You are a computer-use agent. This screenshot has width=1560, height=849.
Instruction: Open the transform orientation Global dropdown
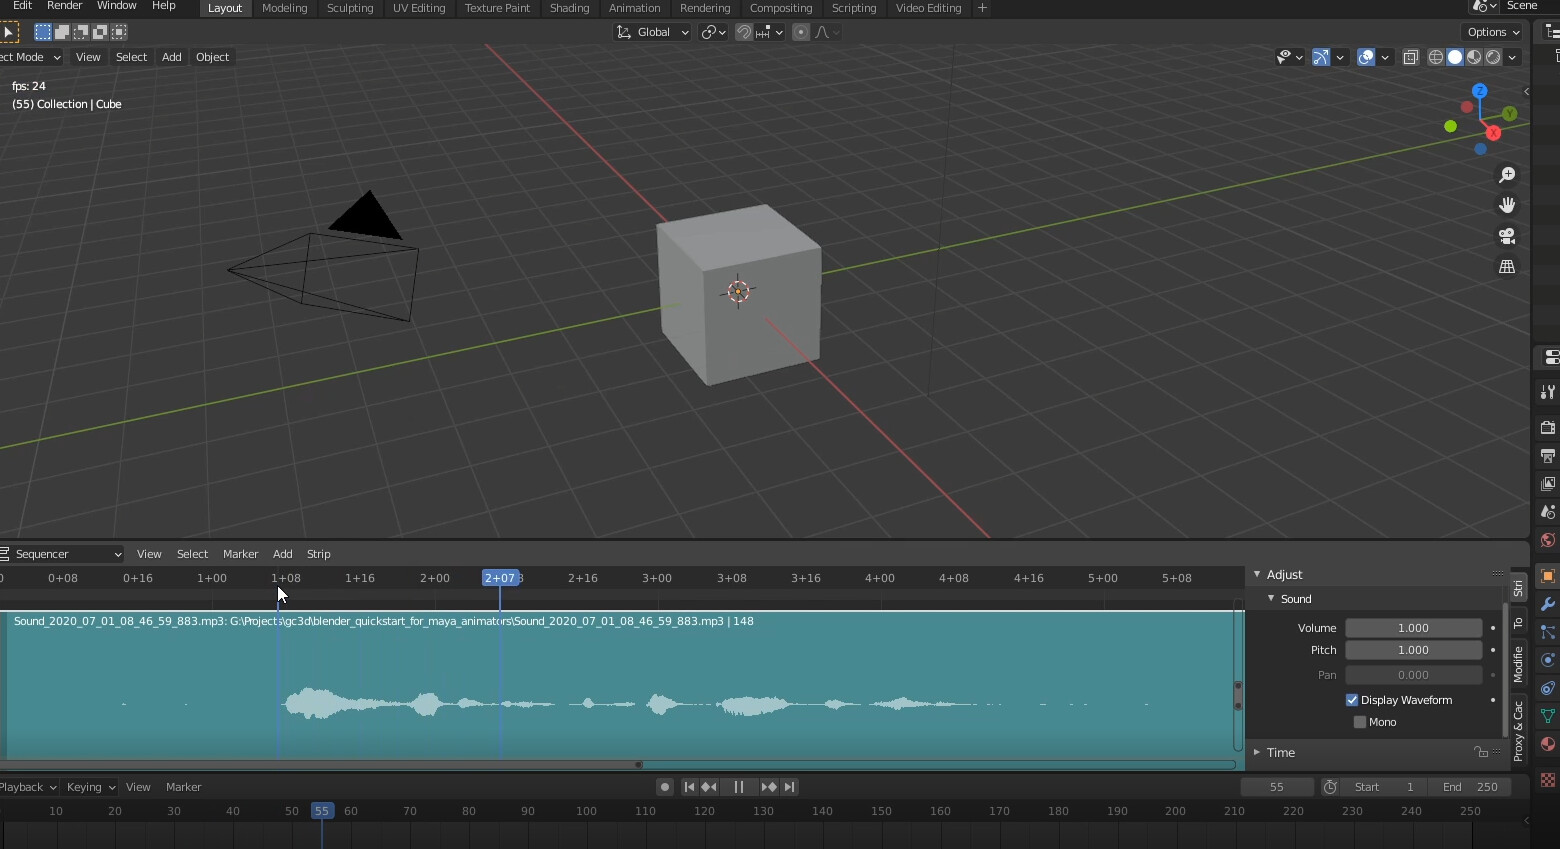click(652, 32)
